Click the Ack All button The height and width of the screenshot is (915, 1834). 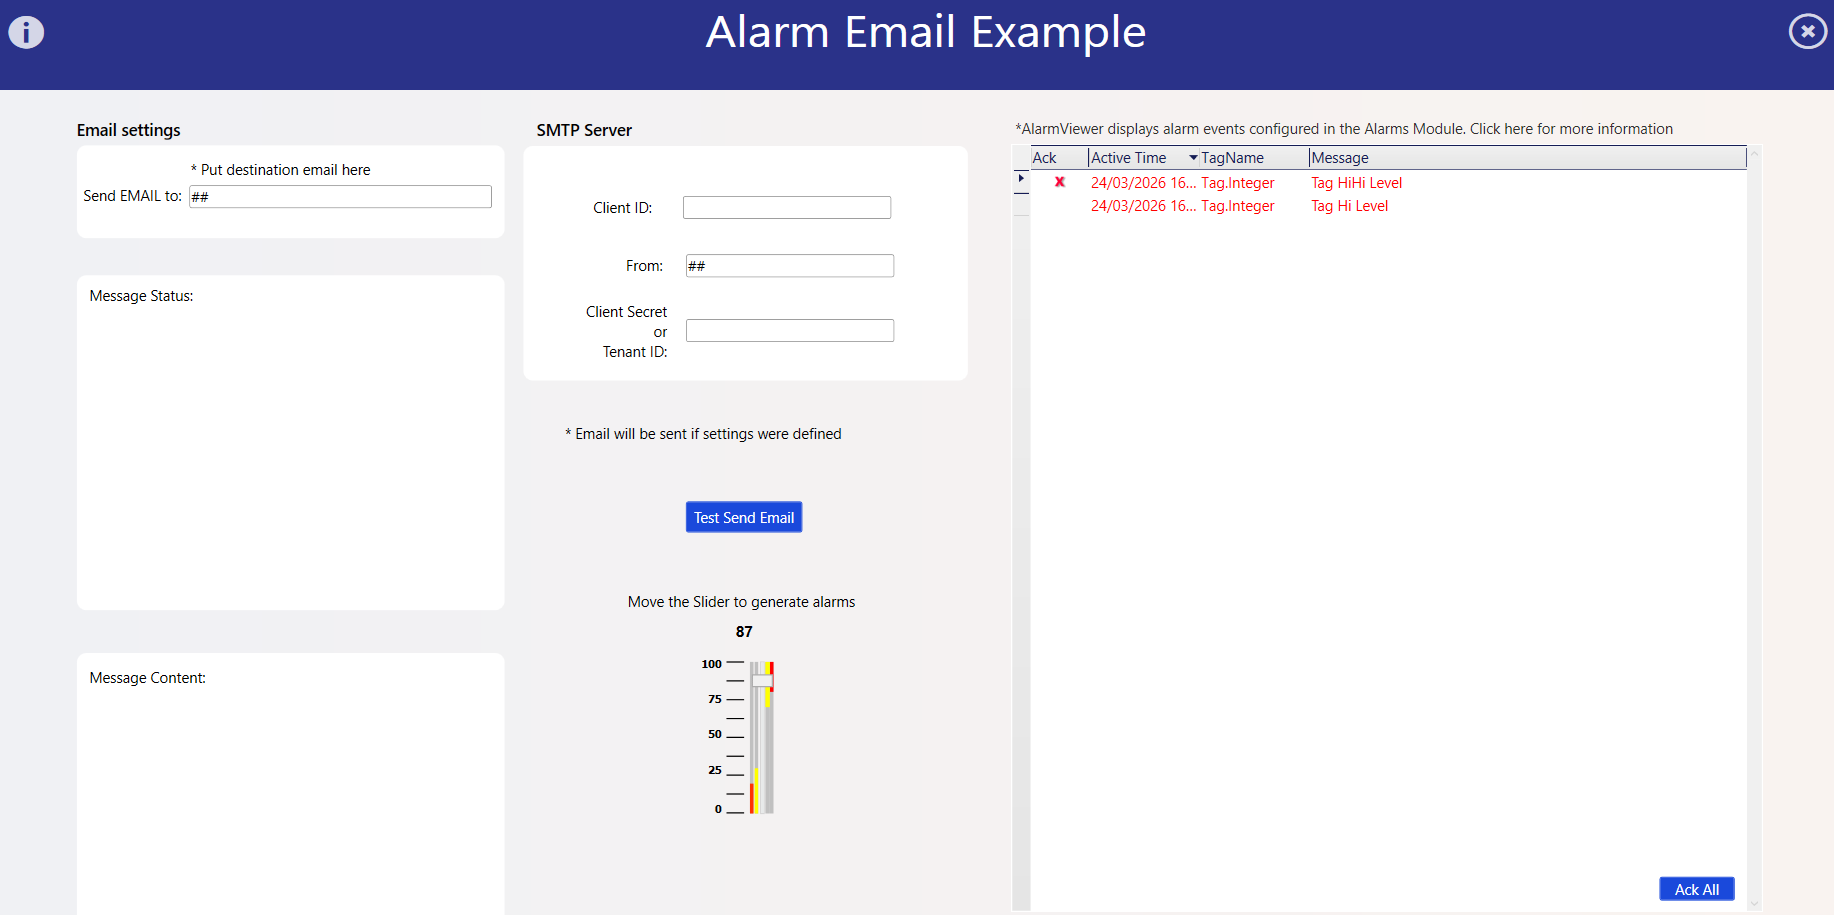coord(1696,889)
